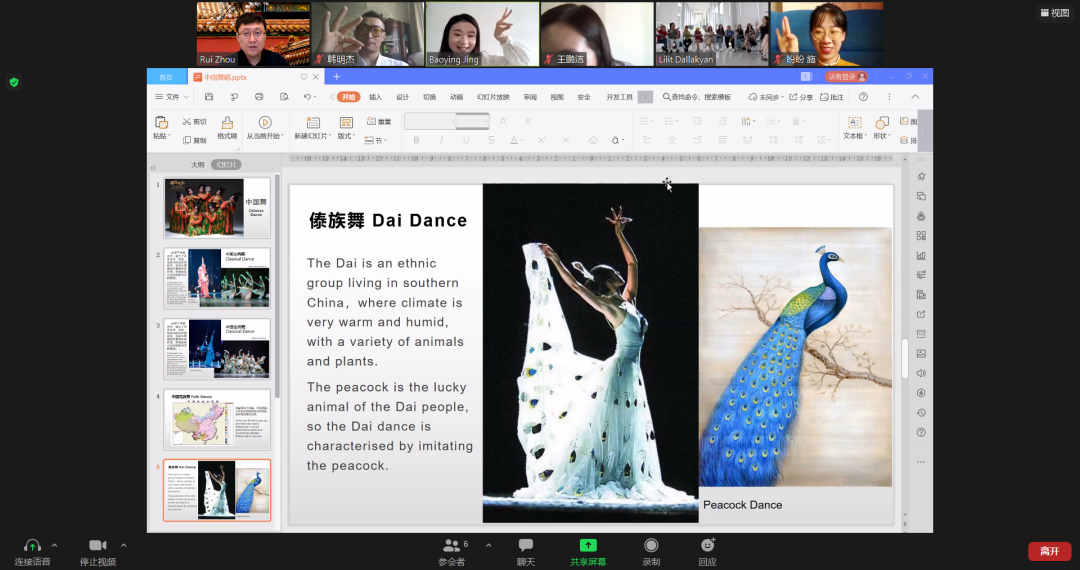
Task: Open the Slide Show (幻灯片放映) ribbon tab
Action: pyautogui.click(x=493, y=97)
